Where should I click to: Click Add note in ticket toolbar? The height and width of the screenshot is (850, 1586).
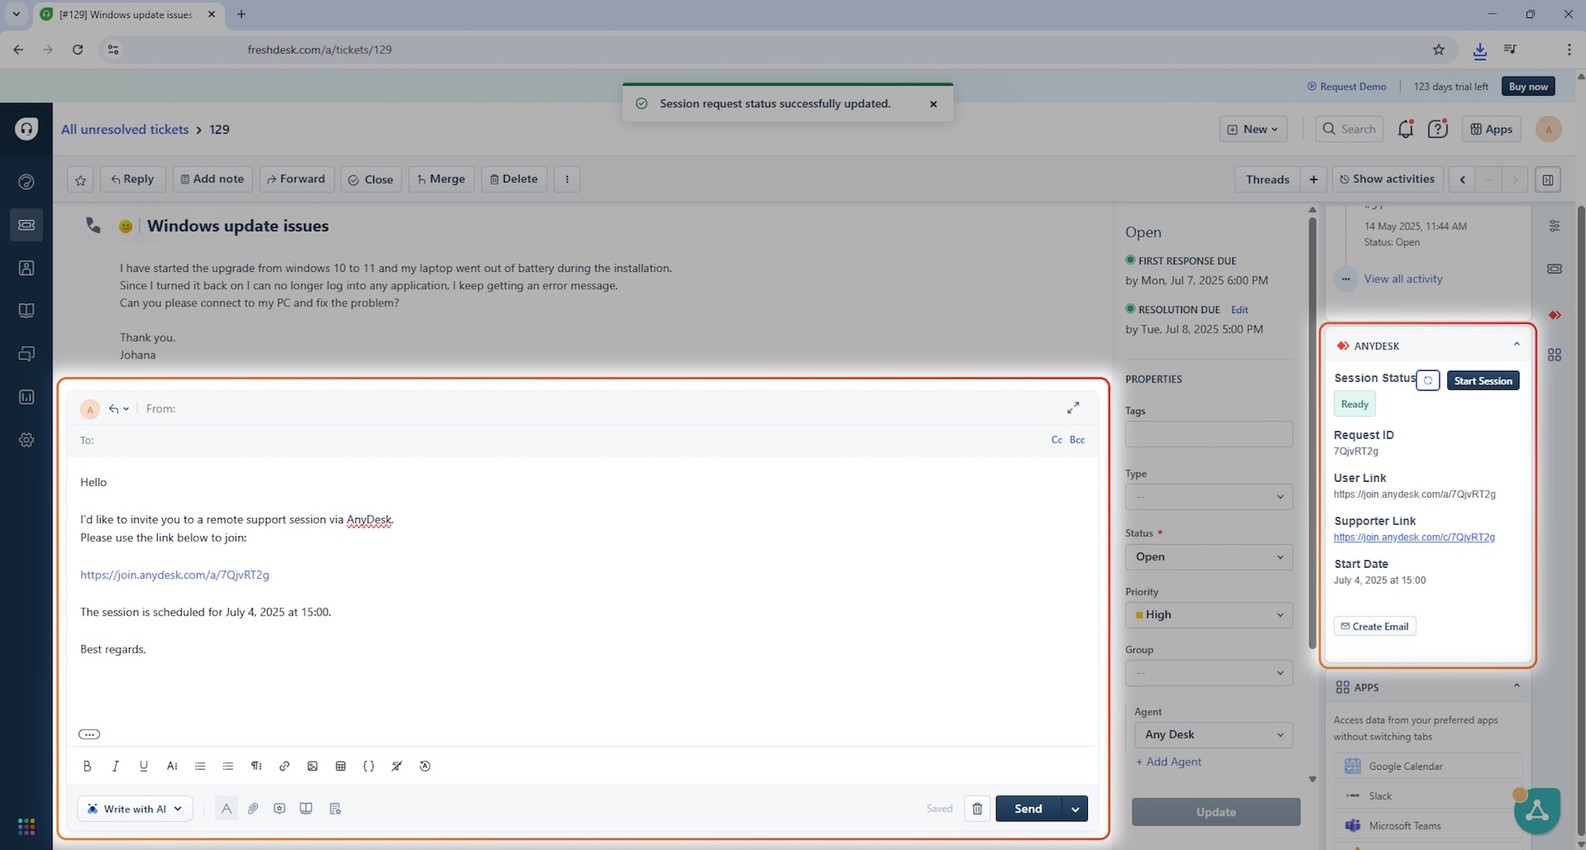coord(212,179)
